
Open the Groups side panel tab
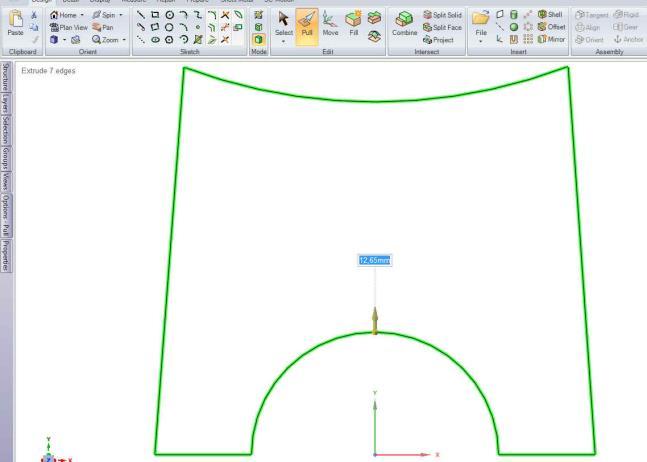click(x=5, y=158)
